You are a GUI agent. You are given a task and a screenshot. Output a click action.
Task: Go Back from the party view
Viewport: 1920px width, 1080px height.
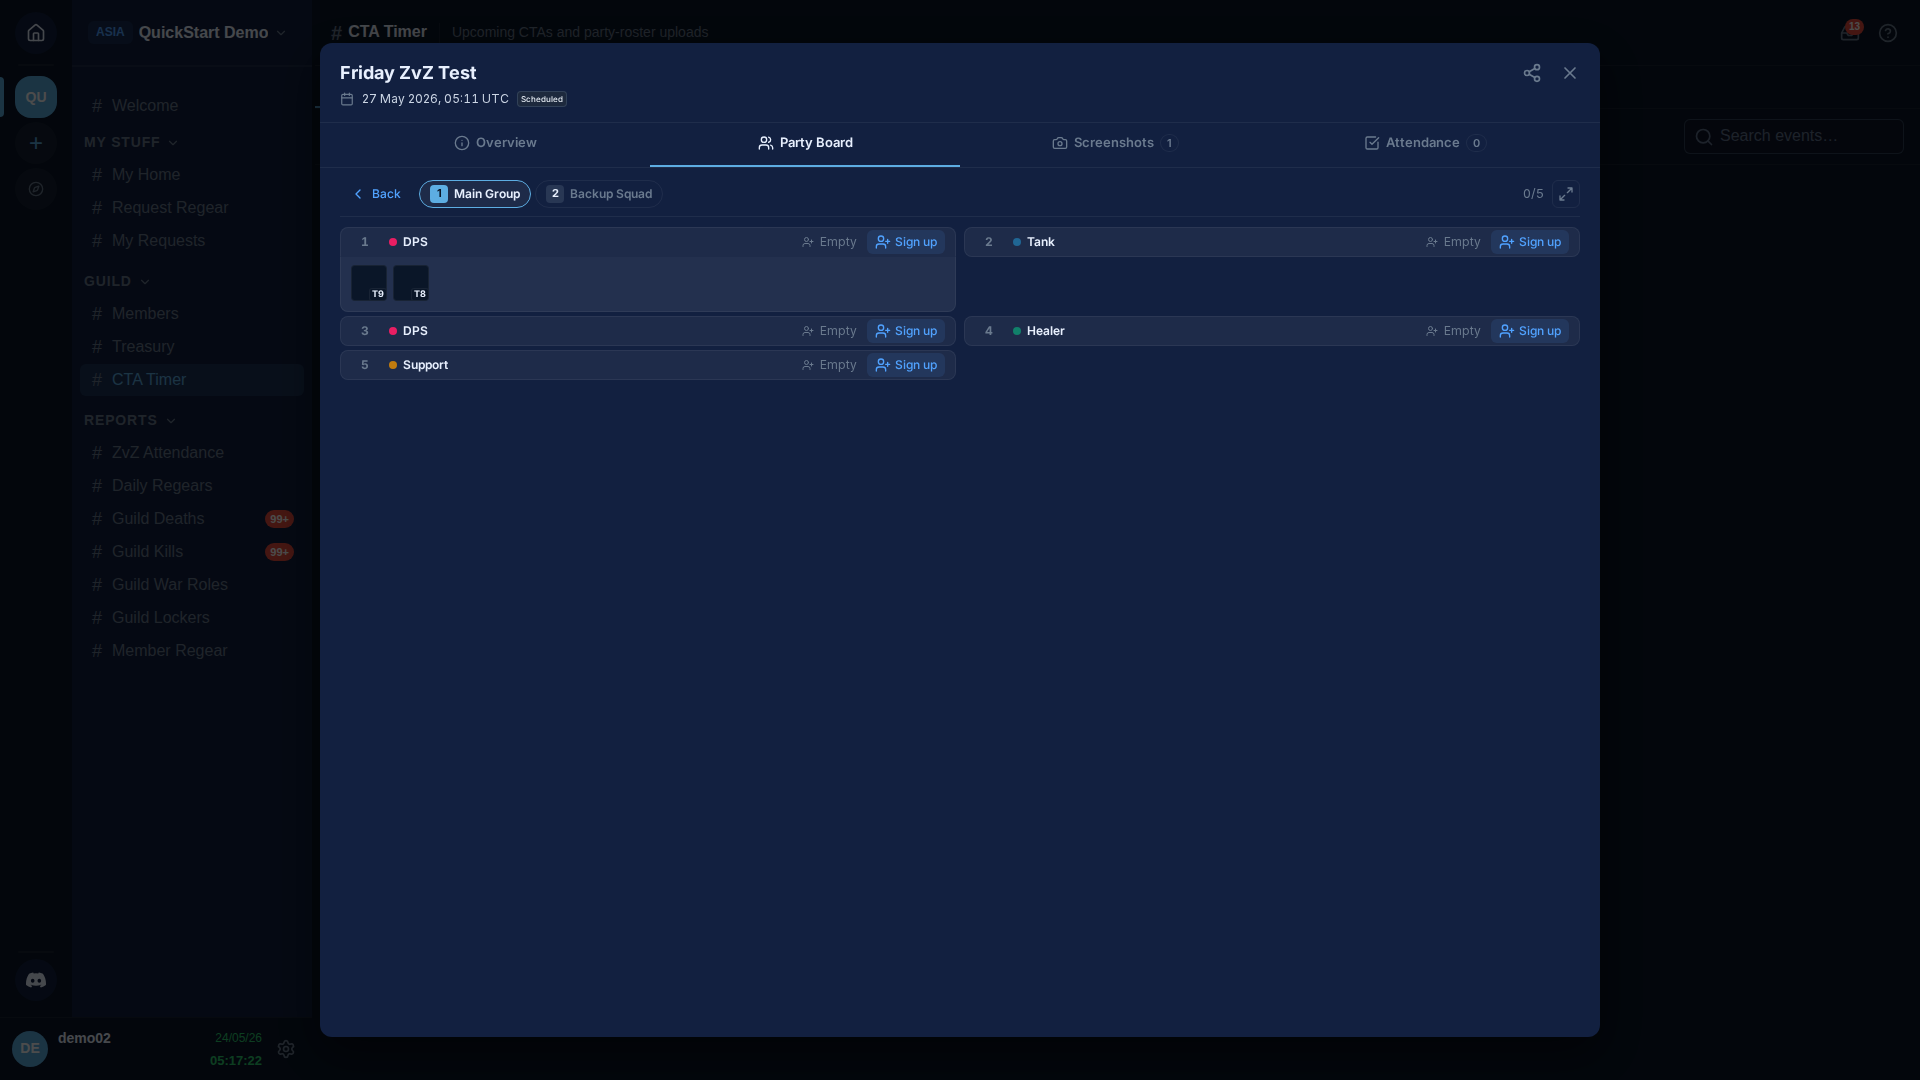[x=377, y=194]
